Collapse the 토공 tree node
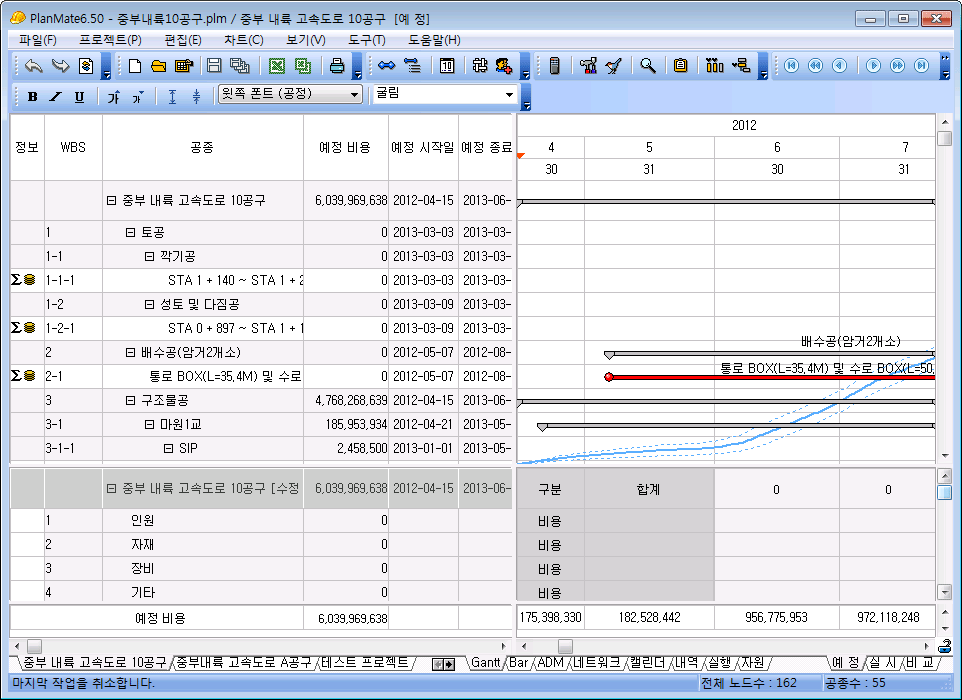Viewport: 962px width, 700px height. coord(130,232)
